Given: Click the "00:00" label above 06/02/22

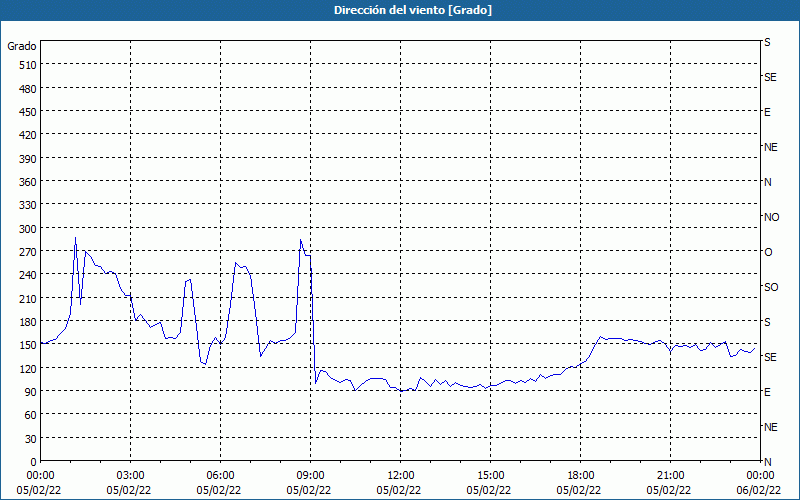Looking at the screenshot, I should (760, 476).
